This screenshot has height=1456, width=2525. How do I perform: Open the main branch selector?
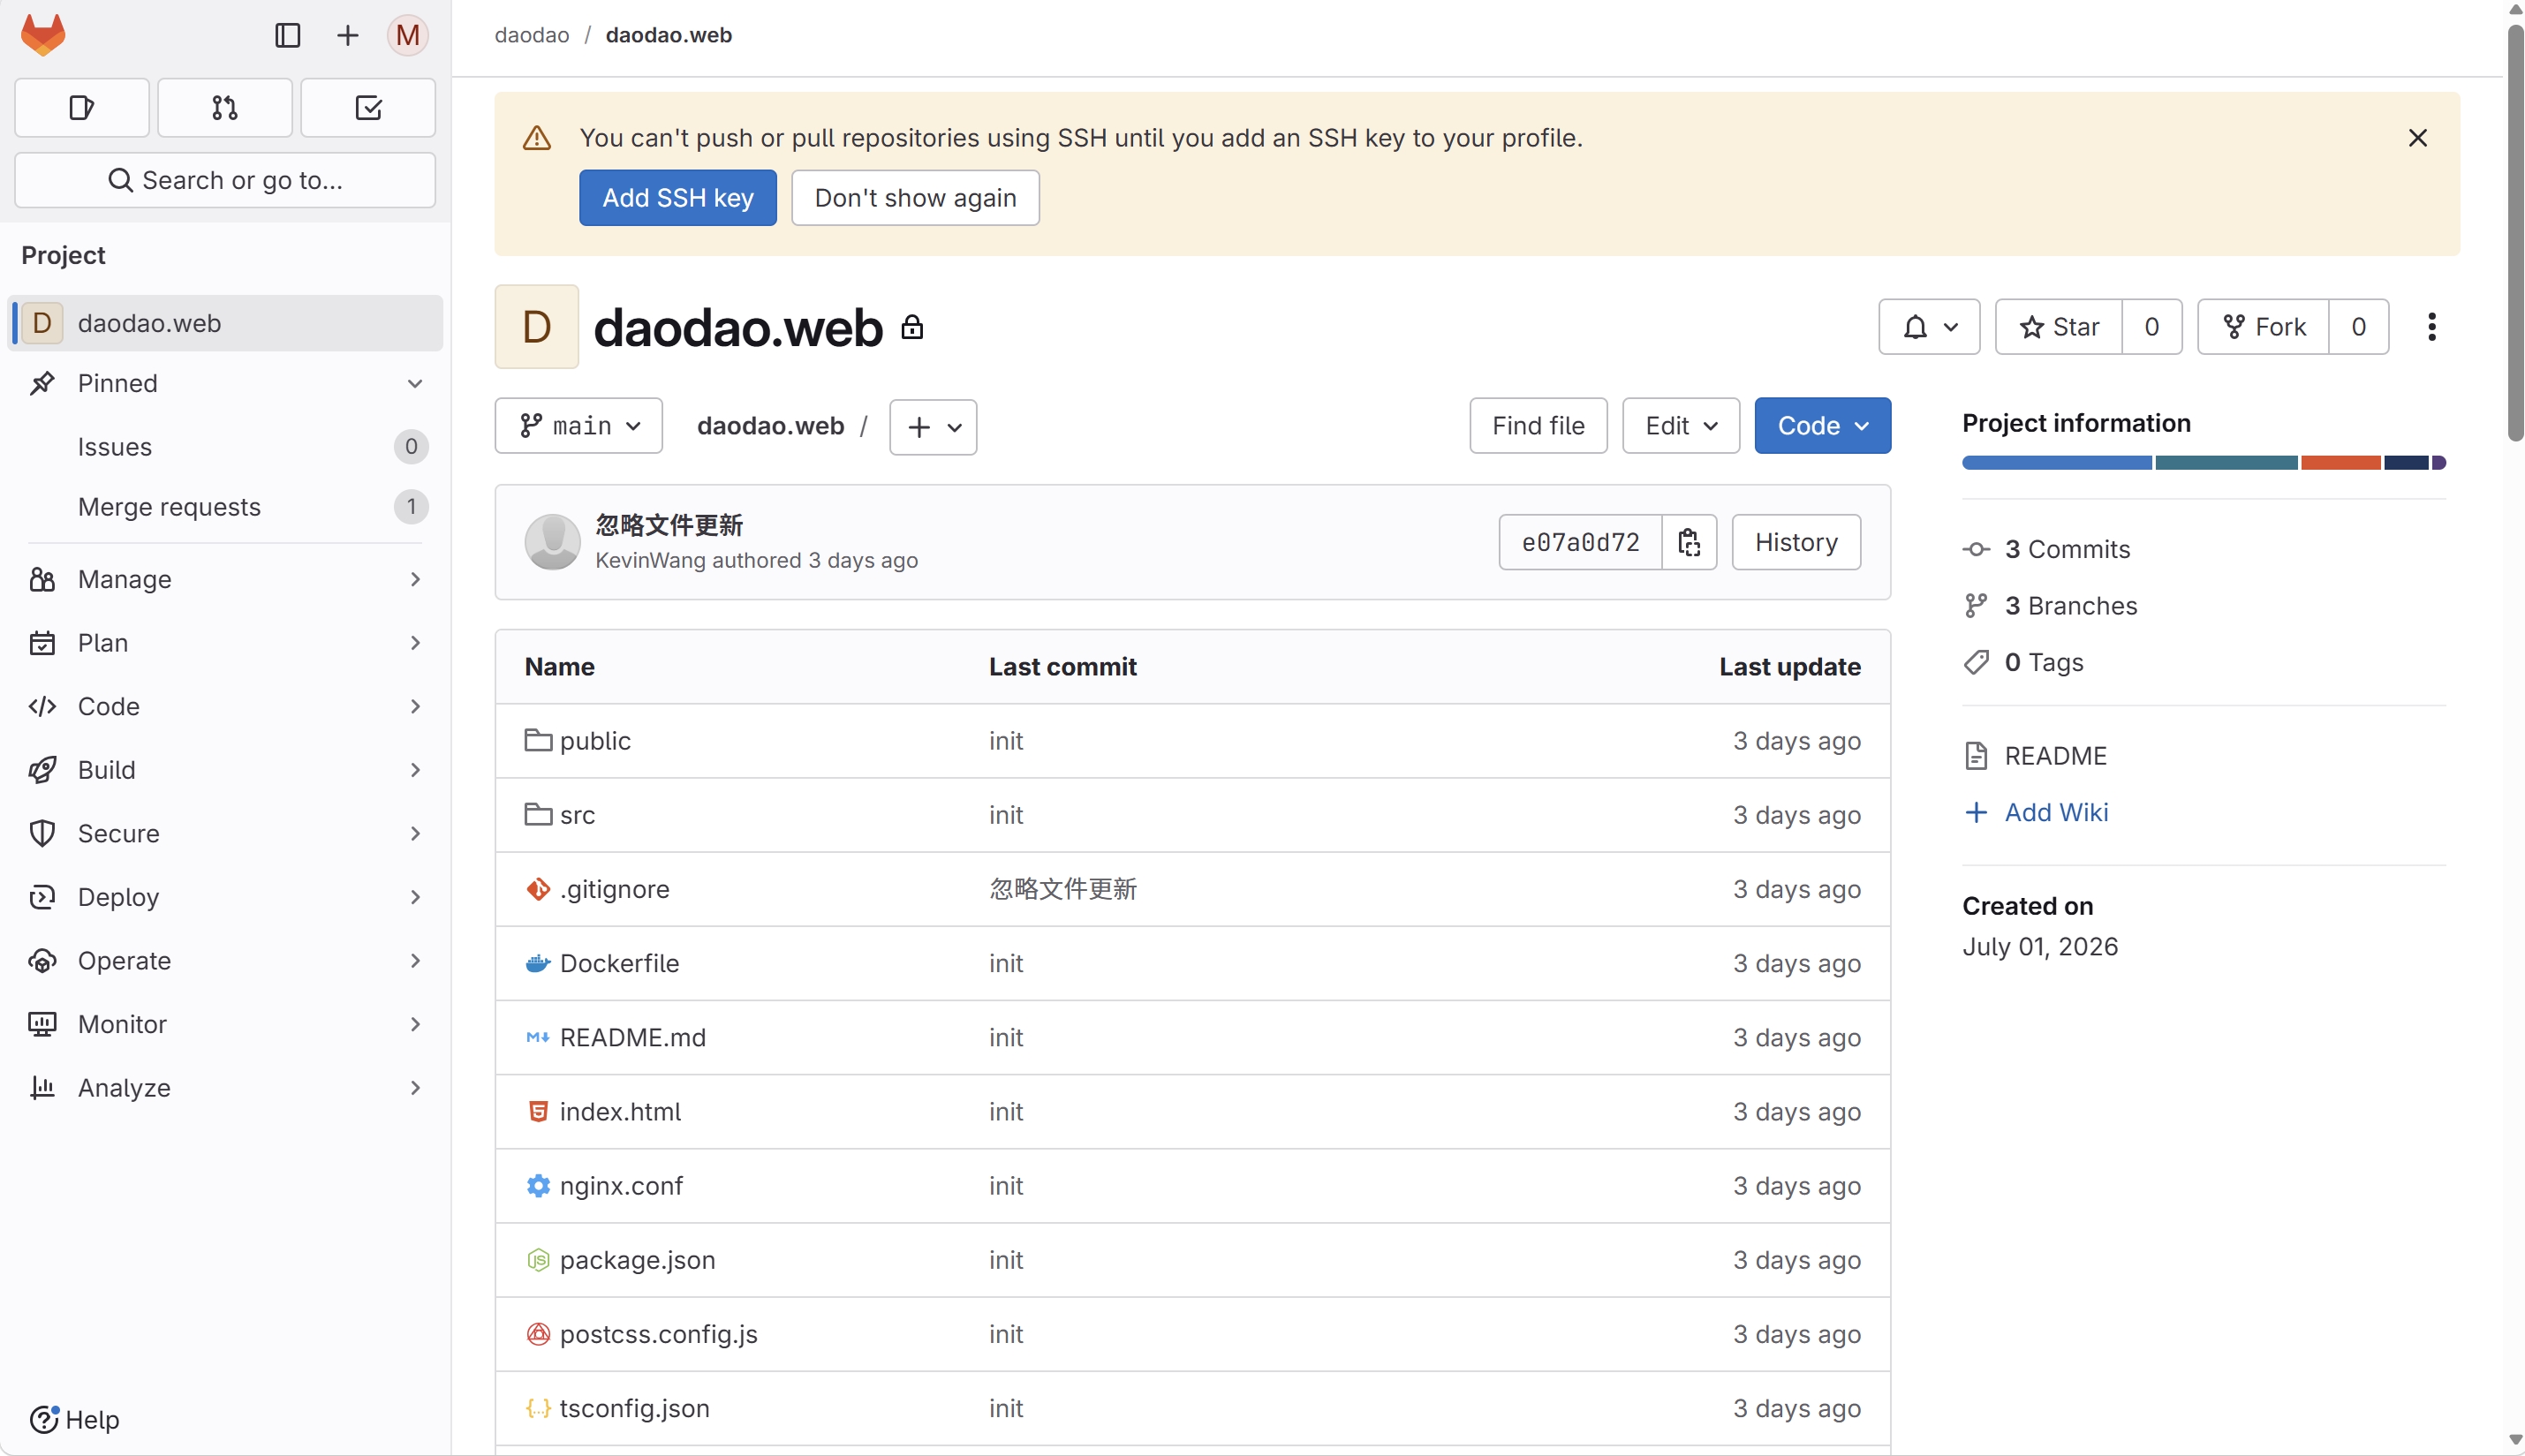[579, 426]
